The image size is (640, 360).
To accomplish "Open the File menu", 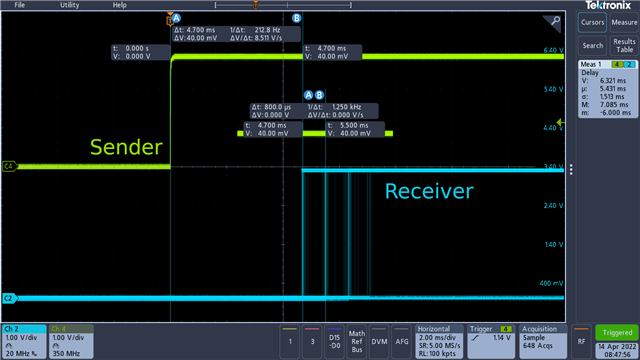I will [20, 5].
